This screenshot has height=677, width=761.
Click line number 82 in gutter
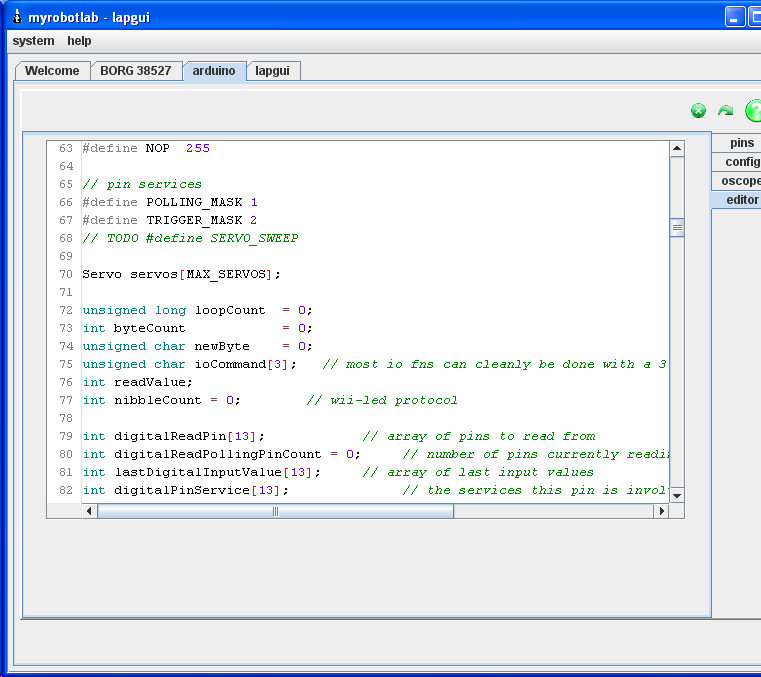(66, 490)
